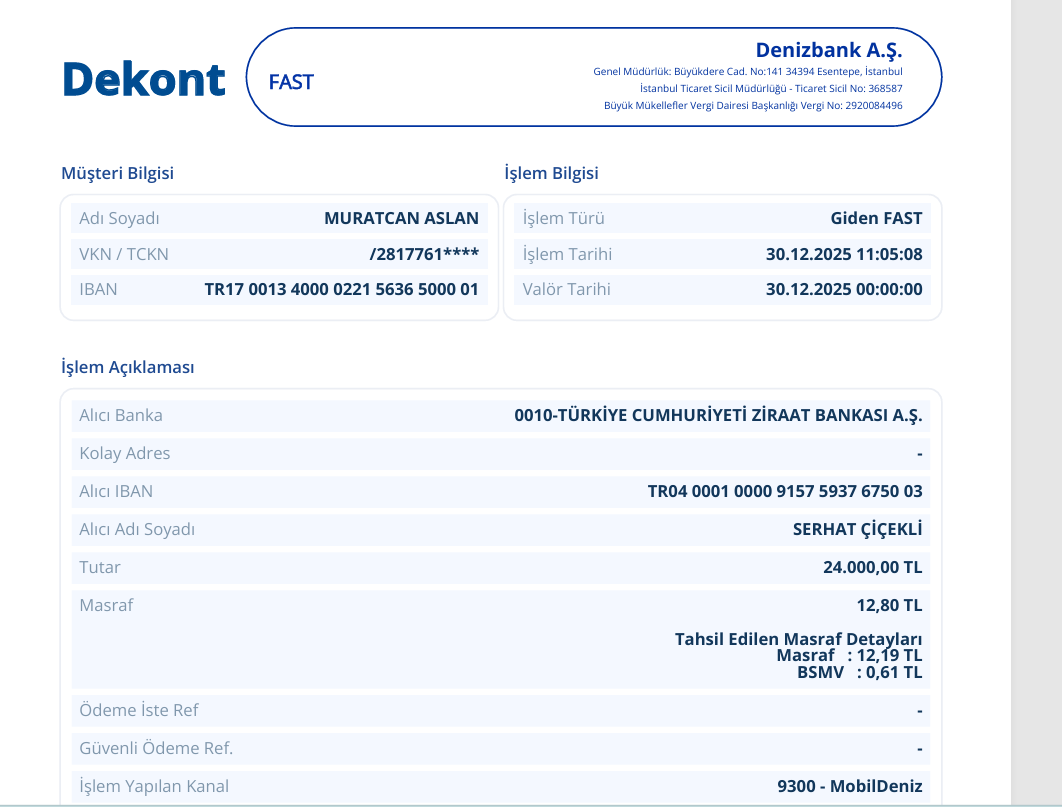Click the İşlem Açıklaması section heading
1062x807 pixels.
tap(128, 367)
